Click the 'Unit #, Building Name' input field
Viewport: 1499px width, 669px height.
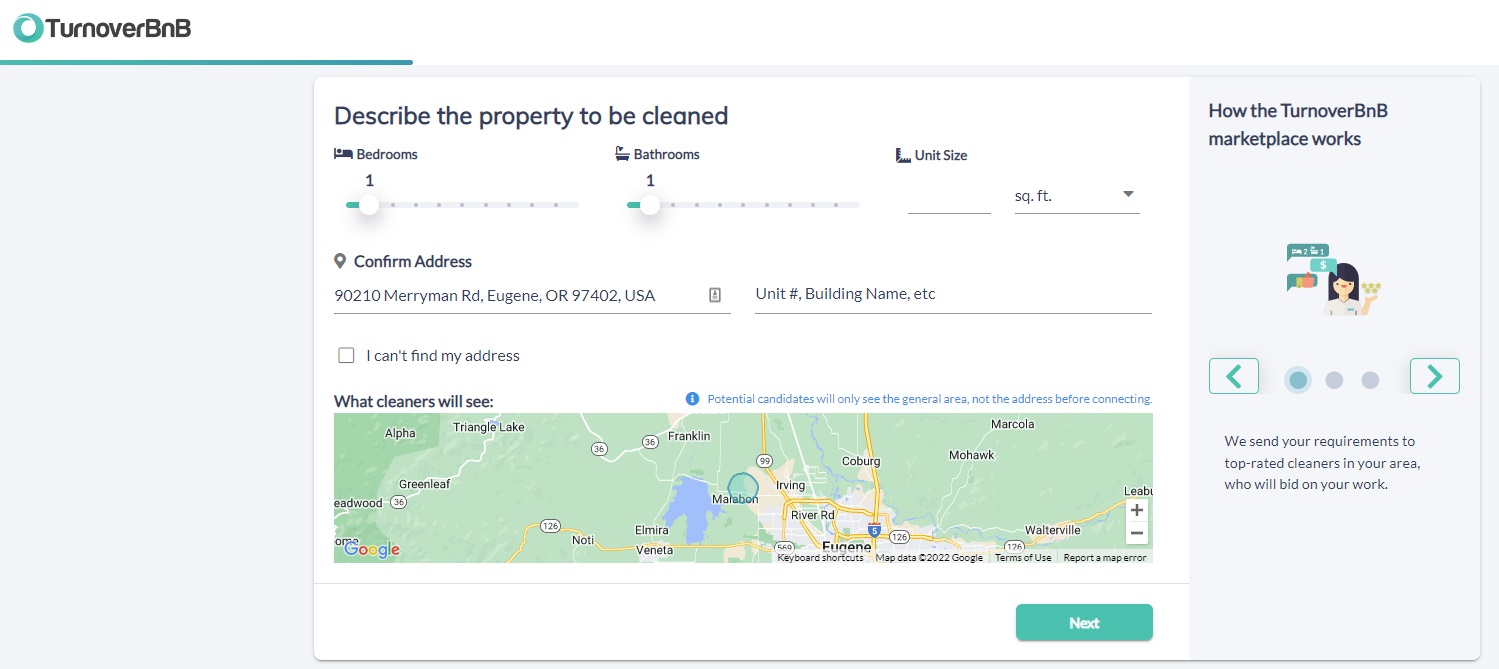click(952, 293)
